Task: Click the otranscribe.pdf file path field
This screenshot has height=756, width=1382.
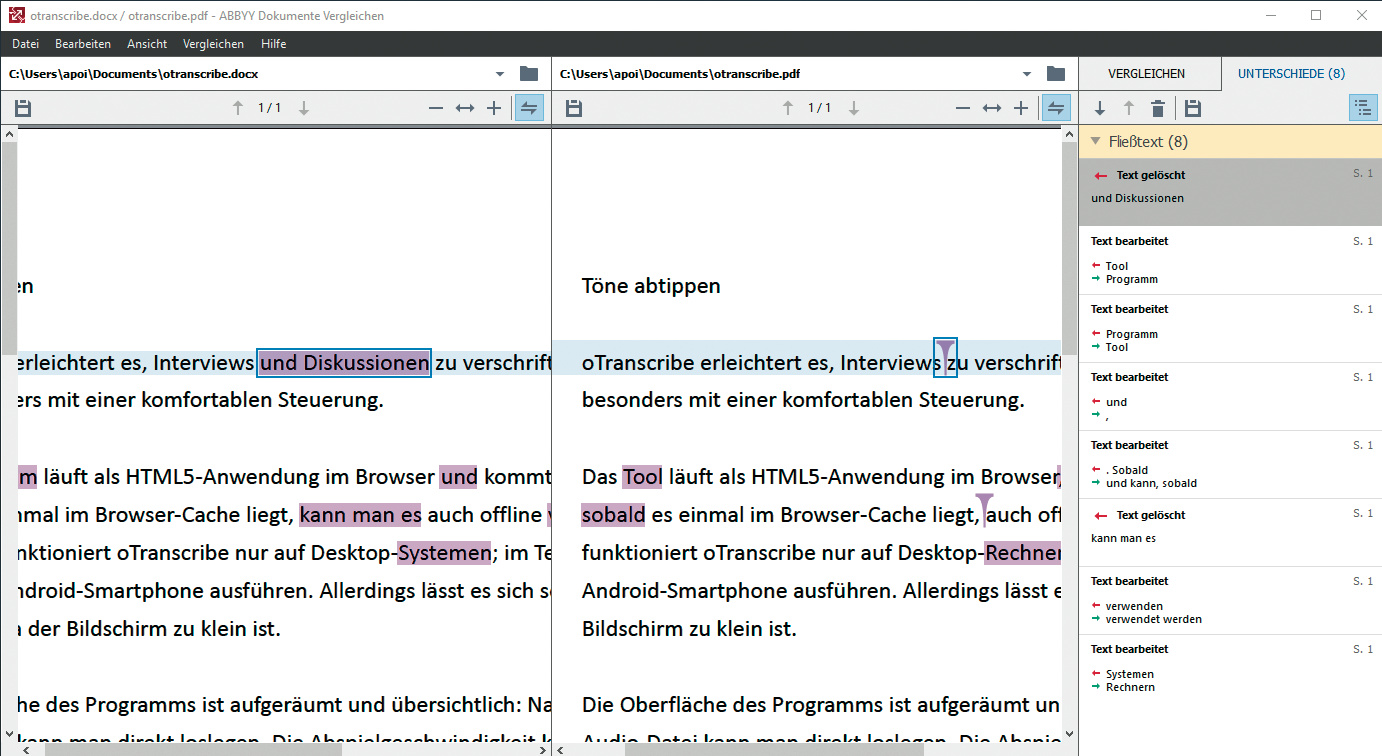Action: click(785, 74)
